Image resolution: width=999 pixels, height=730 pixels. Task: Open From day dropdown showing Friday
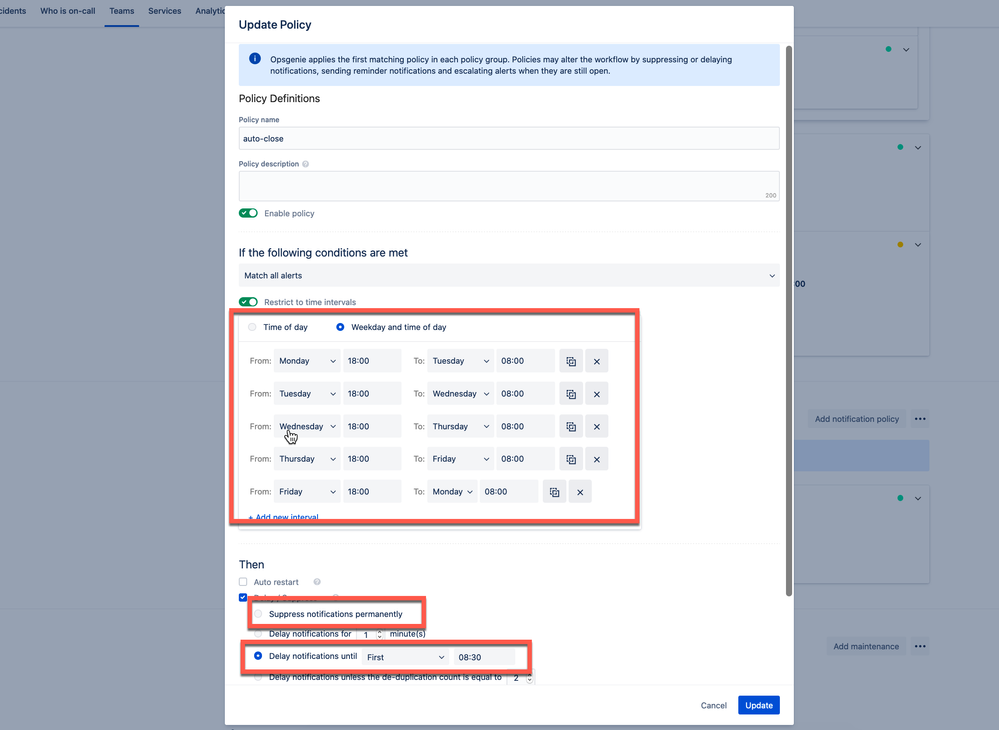pos(306,492)
